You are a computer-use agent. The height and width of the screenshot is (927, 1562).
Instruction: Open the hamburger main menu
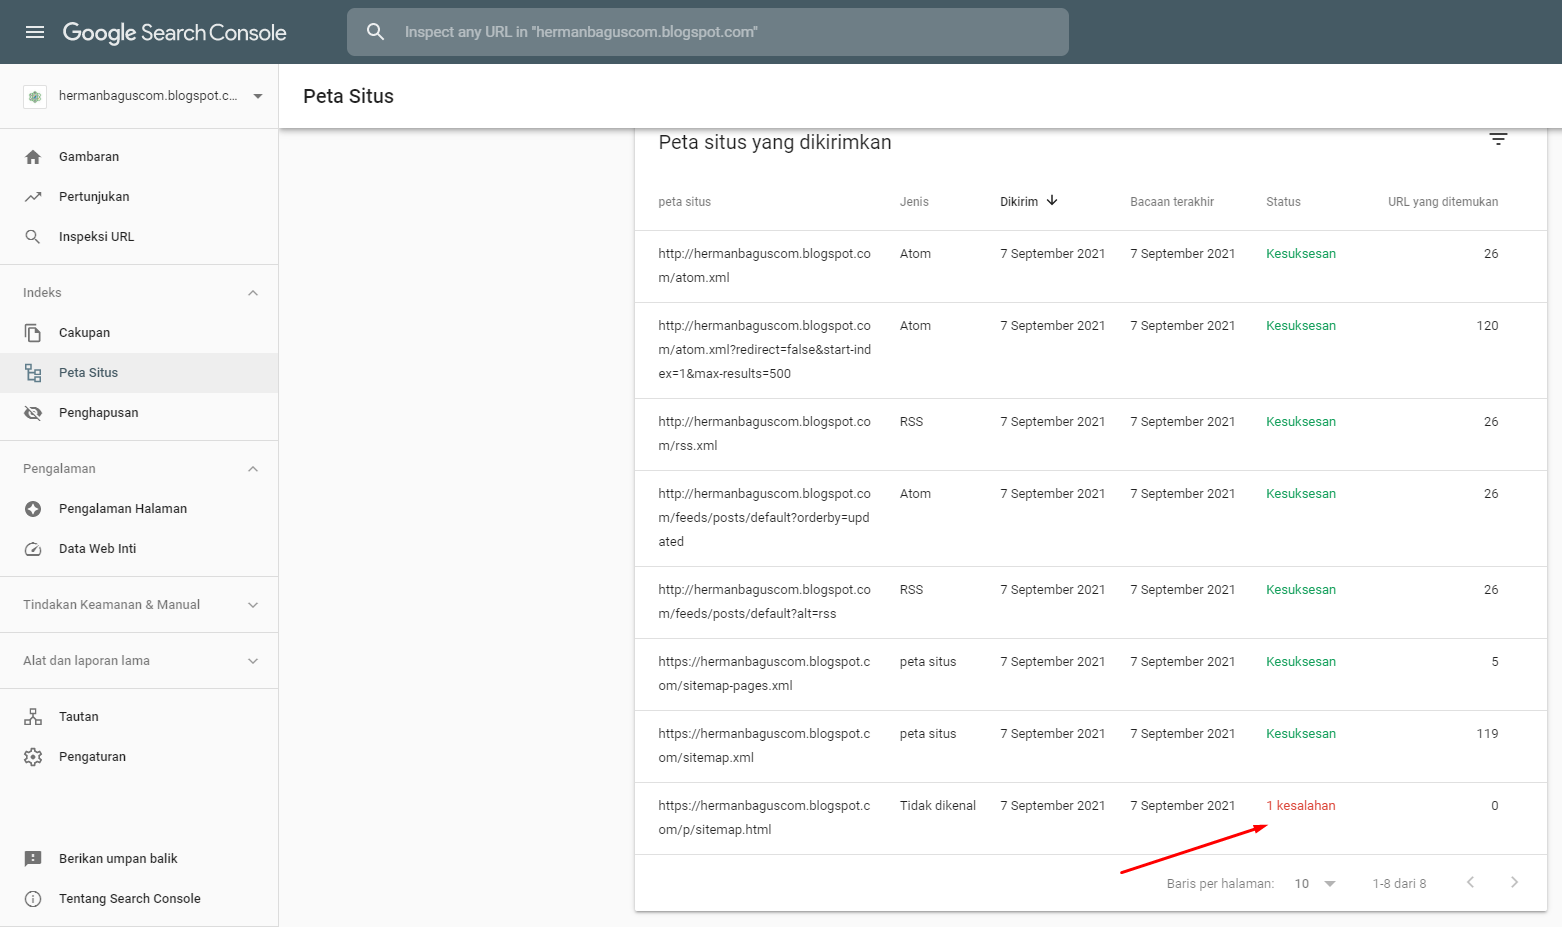[35, 32]
